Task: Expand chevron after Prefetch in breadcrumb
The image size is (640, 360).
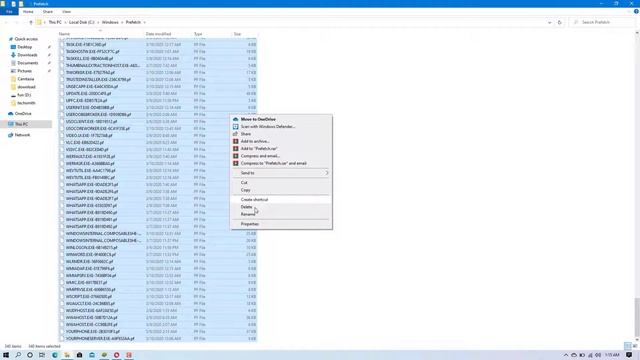Action: pos(144,22)
